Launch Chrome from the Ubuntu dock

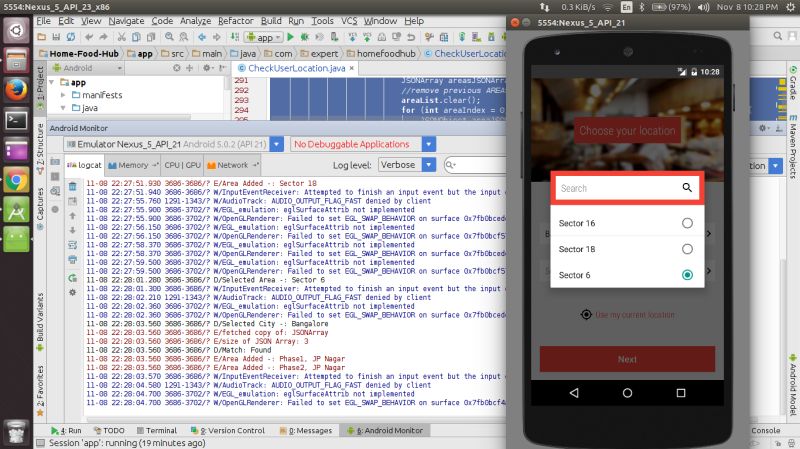[x=16, y=180]
